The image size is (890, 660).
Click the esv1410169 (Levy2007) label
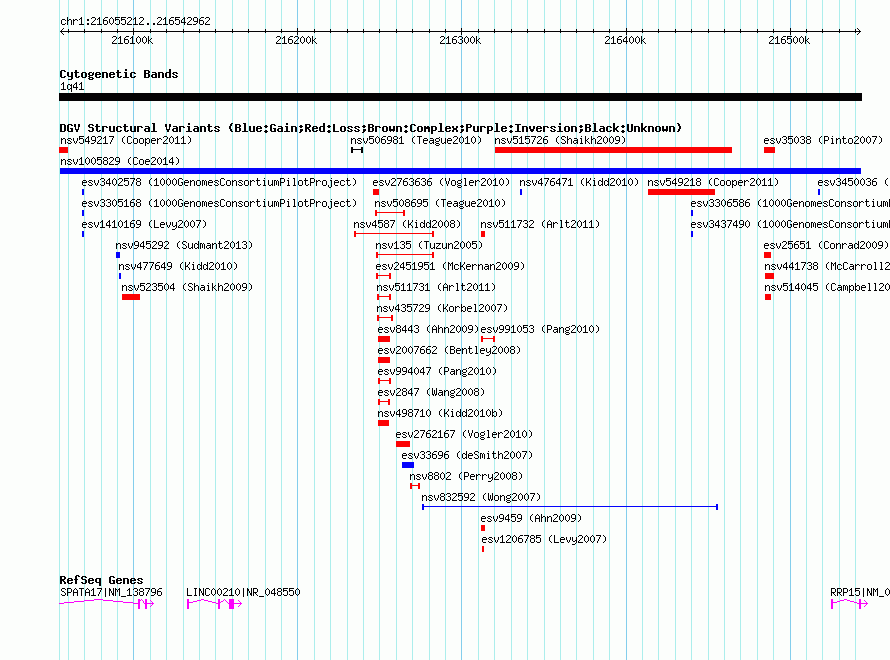coord(144,224)
